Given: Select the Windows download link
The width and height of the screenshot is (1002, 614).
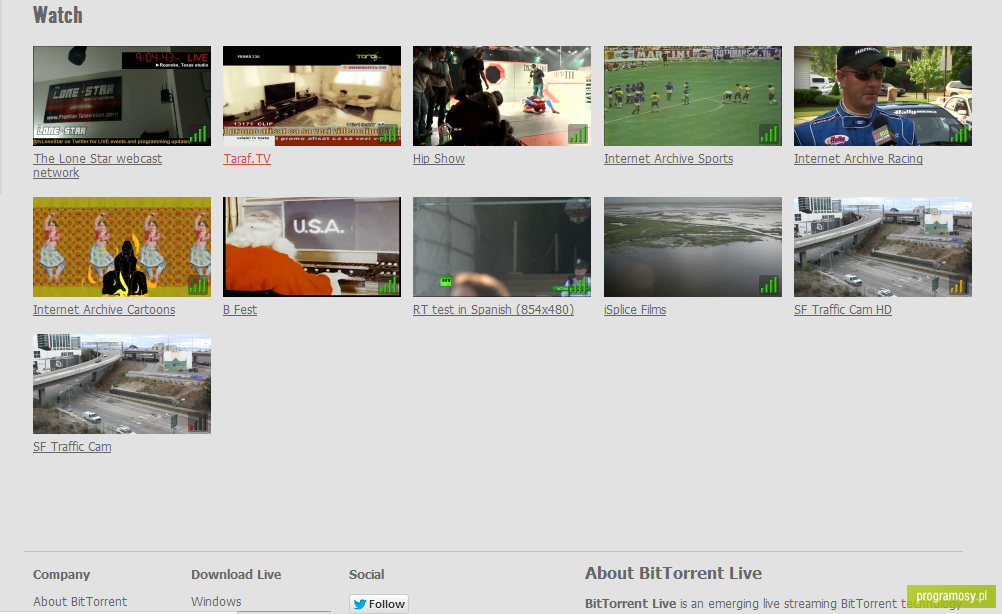Looking at the screenshot, I should click(216, 601).
